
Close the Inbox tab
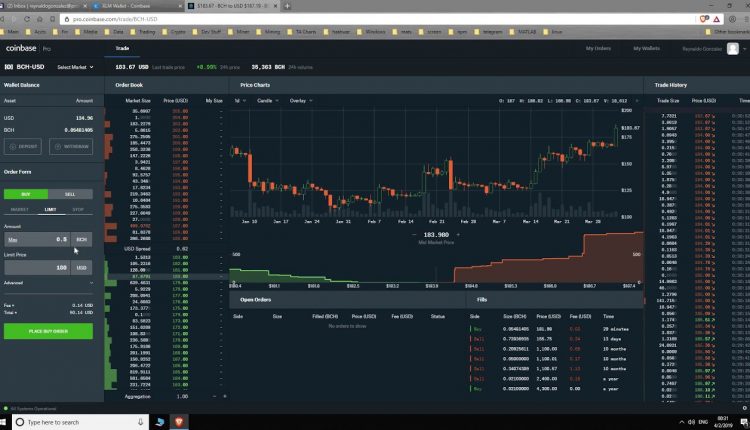[85, 6]
